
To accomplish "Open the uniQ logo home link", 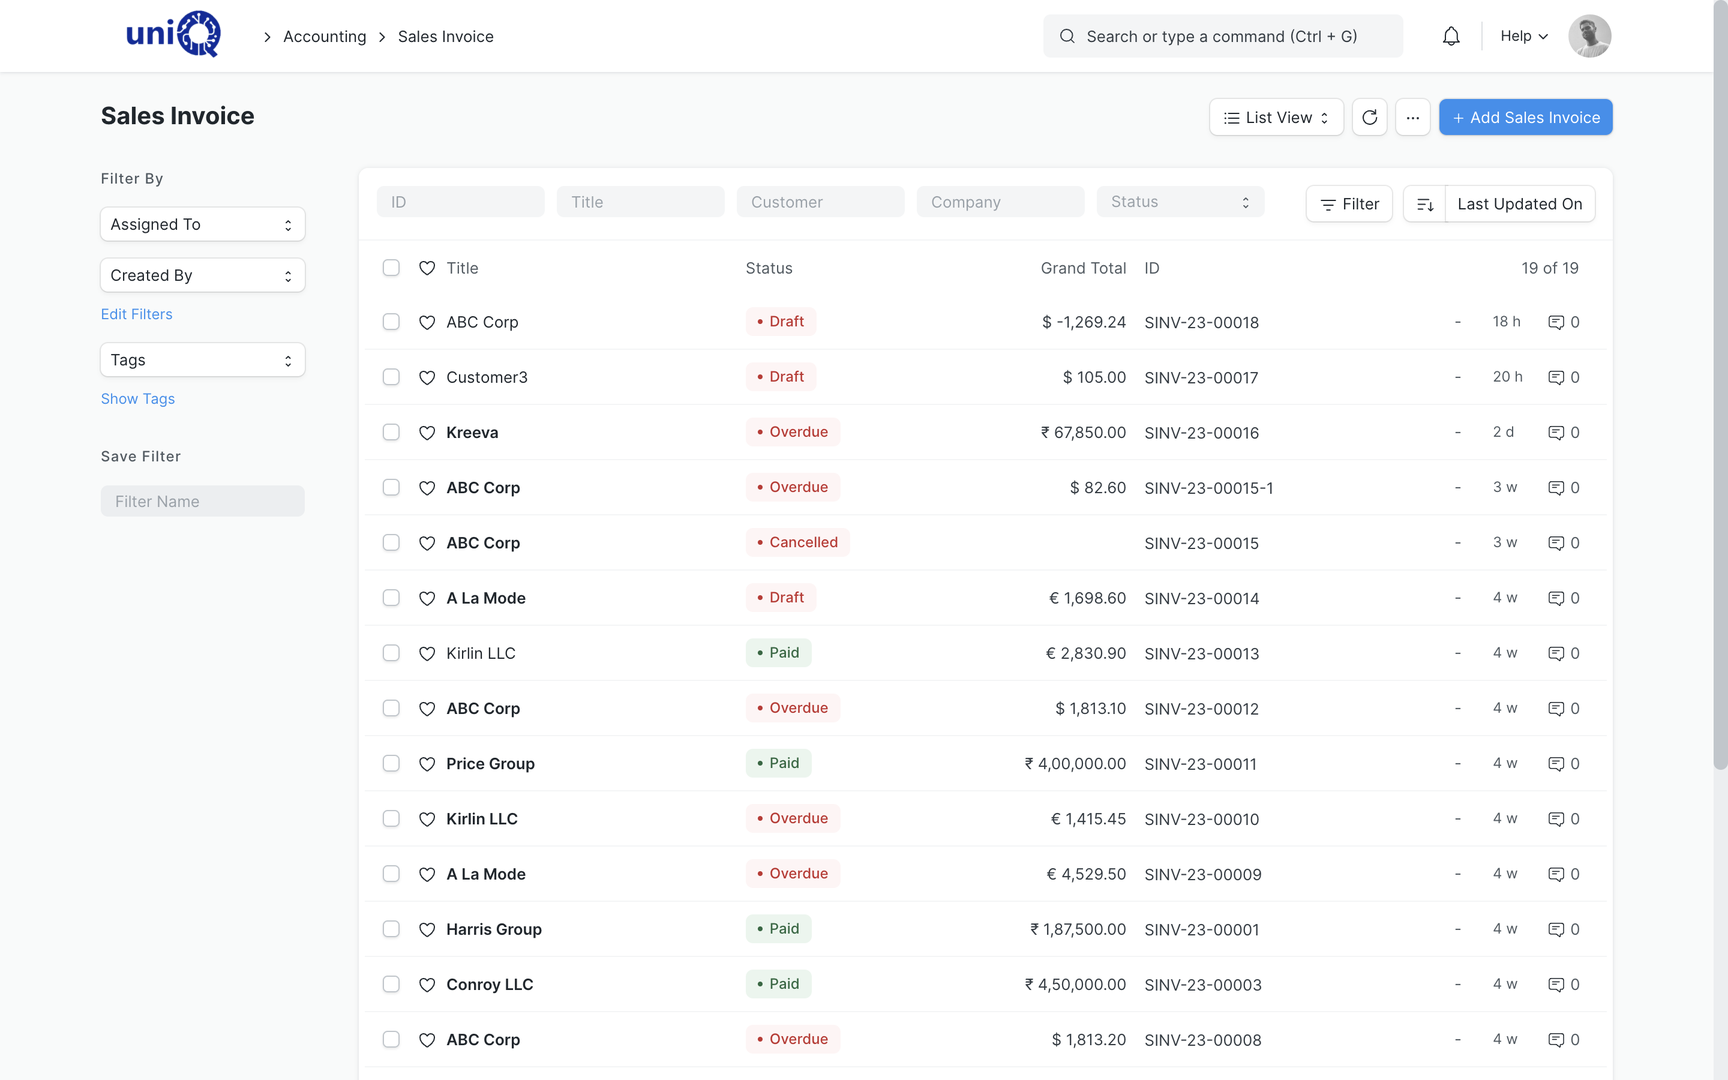I will pos(173,35).
